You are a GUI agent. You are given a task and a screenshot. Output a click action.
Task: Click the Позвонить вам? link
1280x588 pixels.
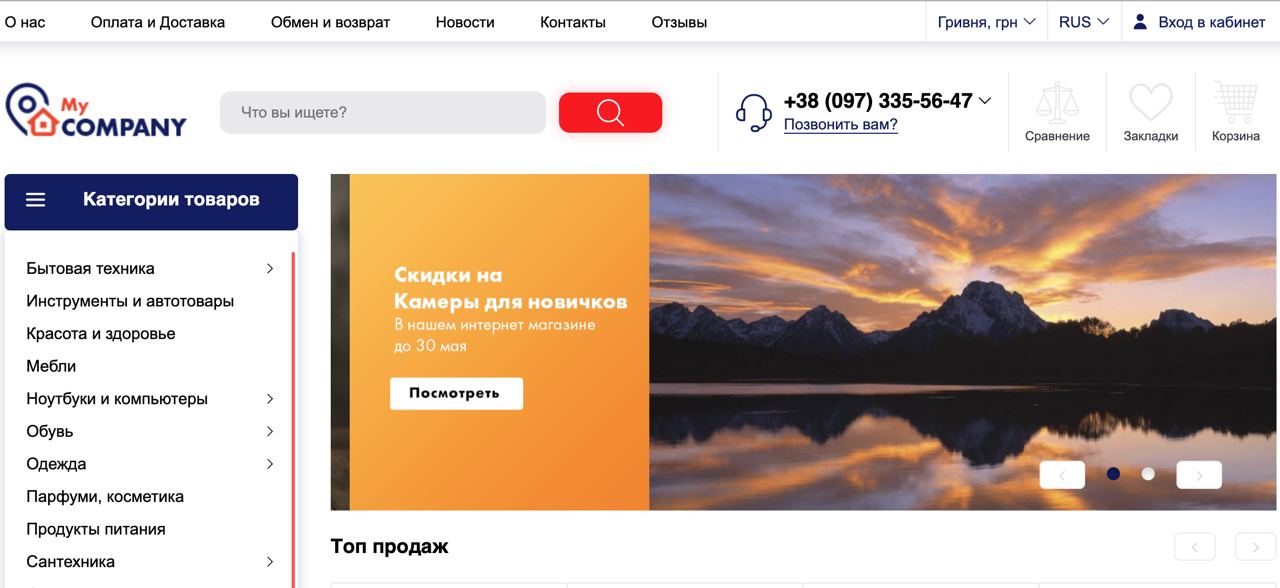click(x=841, y=125)
